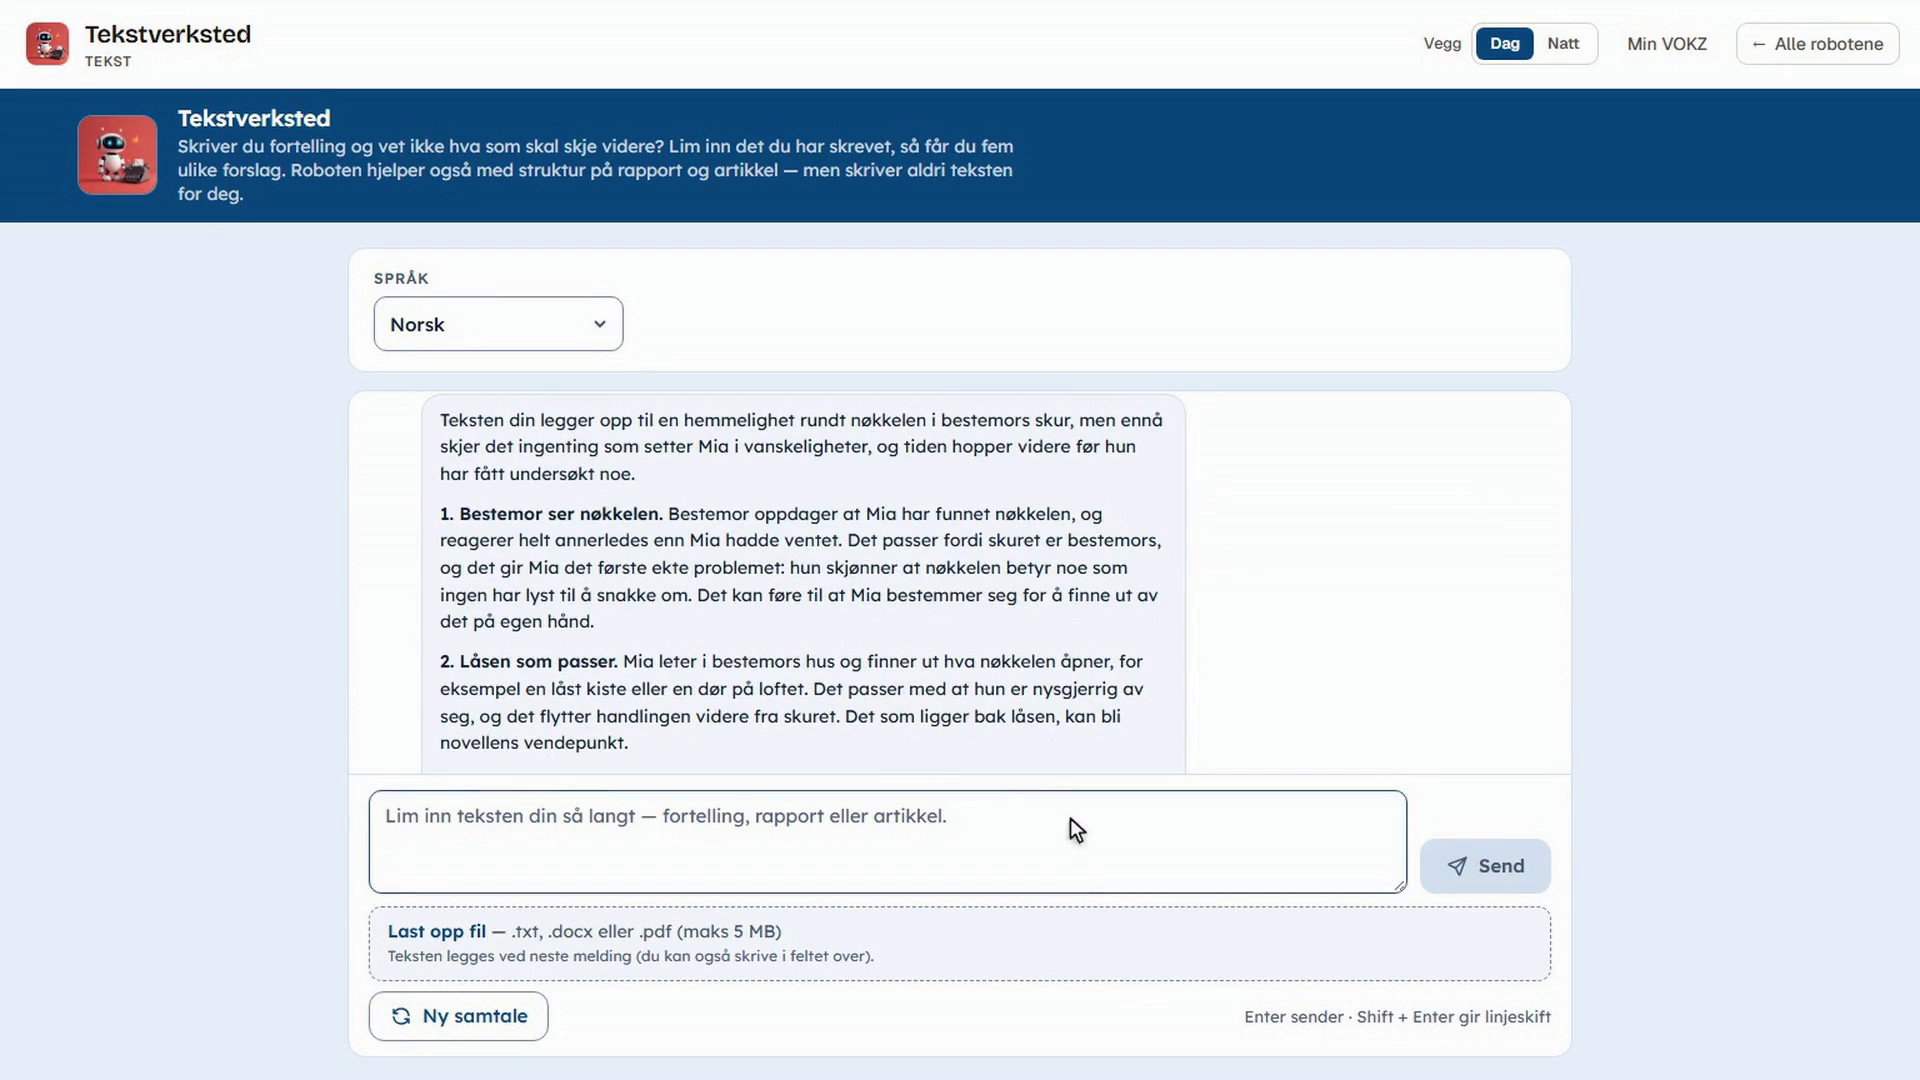
Task: Click the SPRÅK label above the dropdown
Action: 401,279
